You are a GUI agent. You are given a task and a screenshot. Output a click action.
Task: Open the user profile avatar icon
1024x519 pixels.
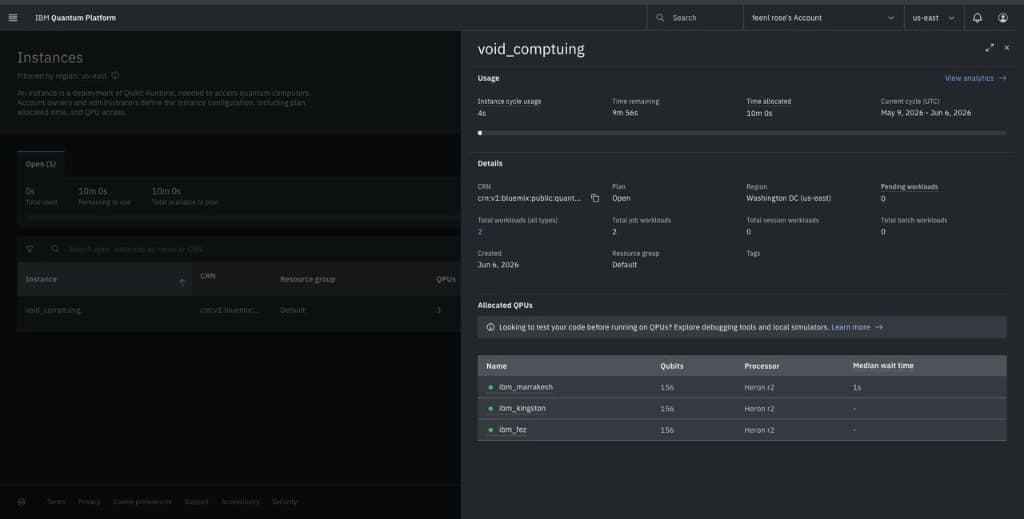pos(1002,18)
